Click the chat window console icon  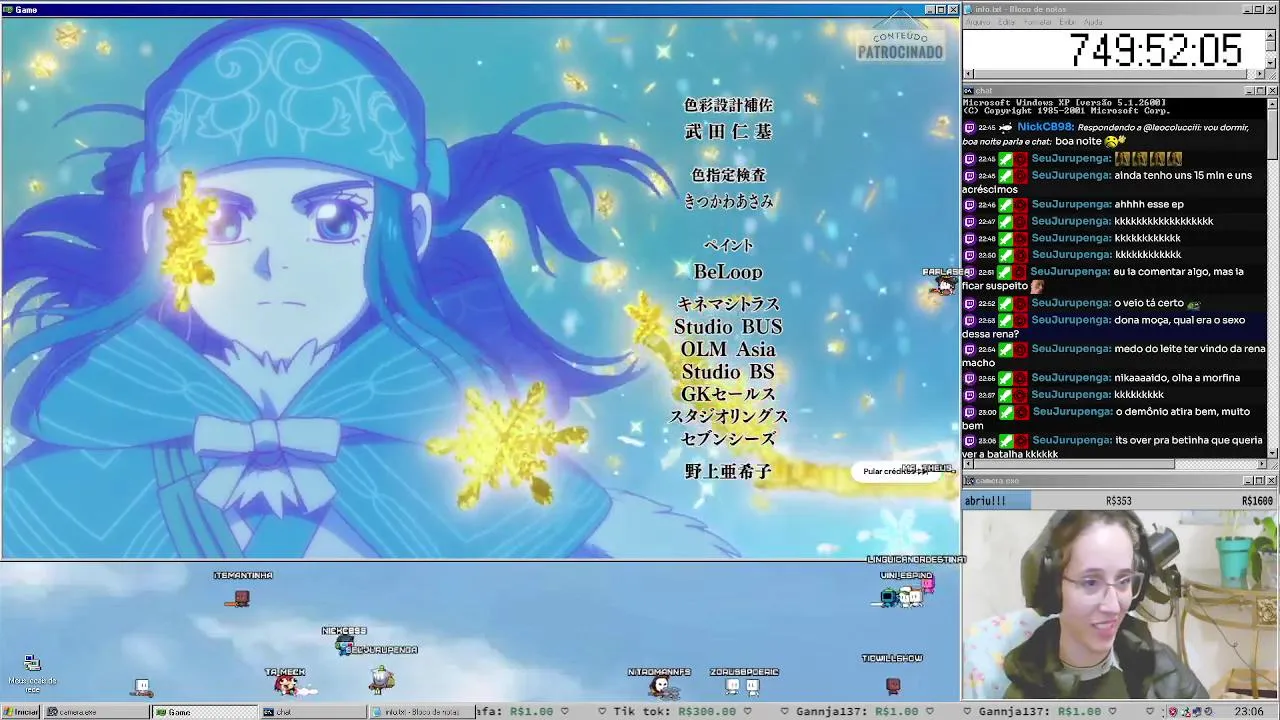(969, 91)
